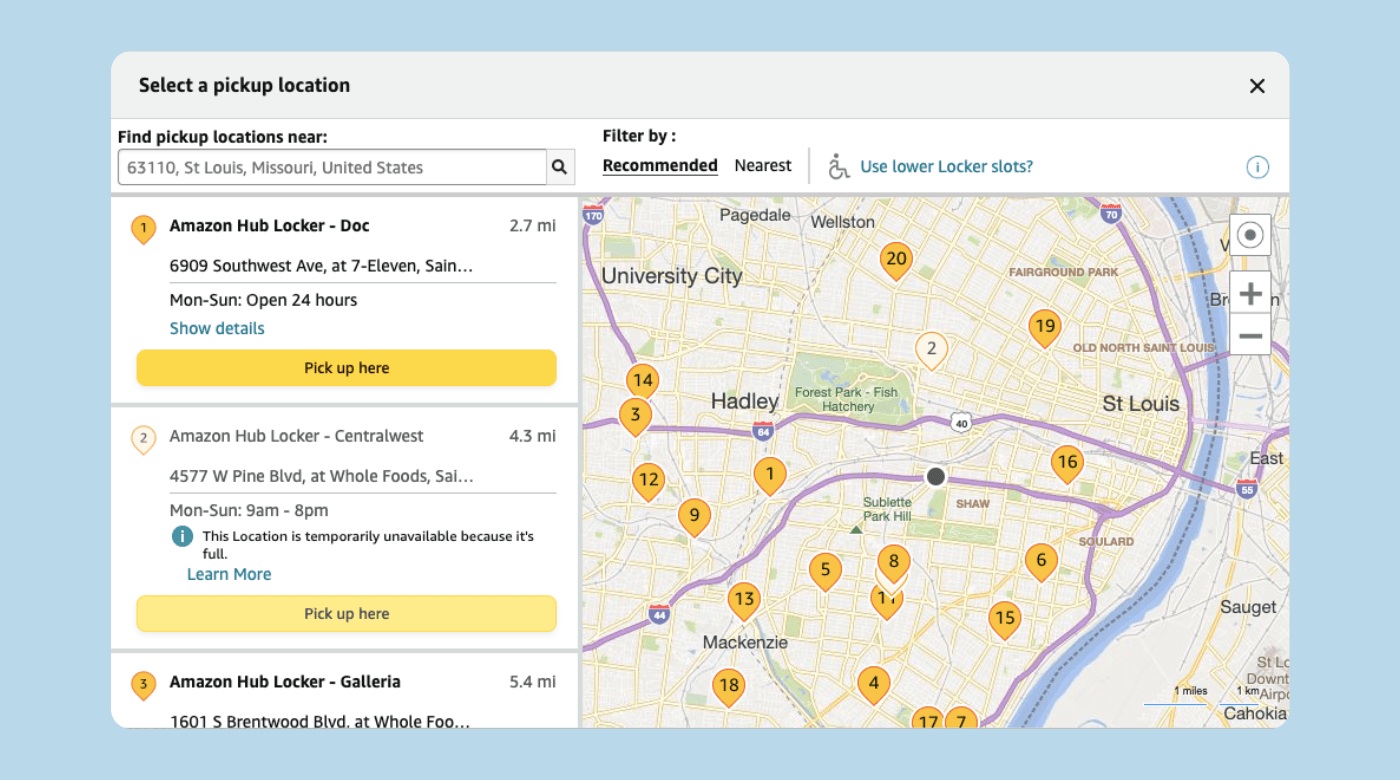Image resolution: width=1400 pixels, height=780 pixels.
Task: Open the Learn More link
Action: (x=229, y=573)
